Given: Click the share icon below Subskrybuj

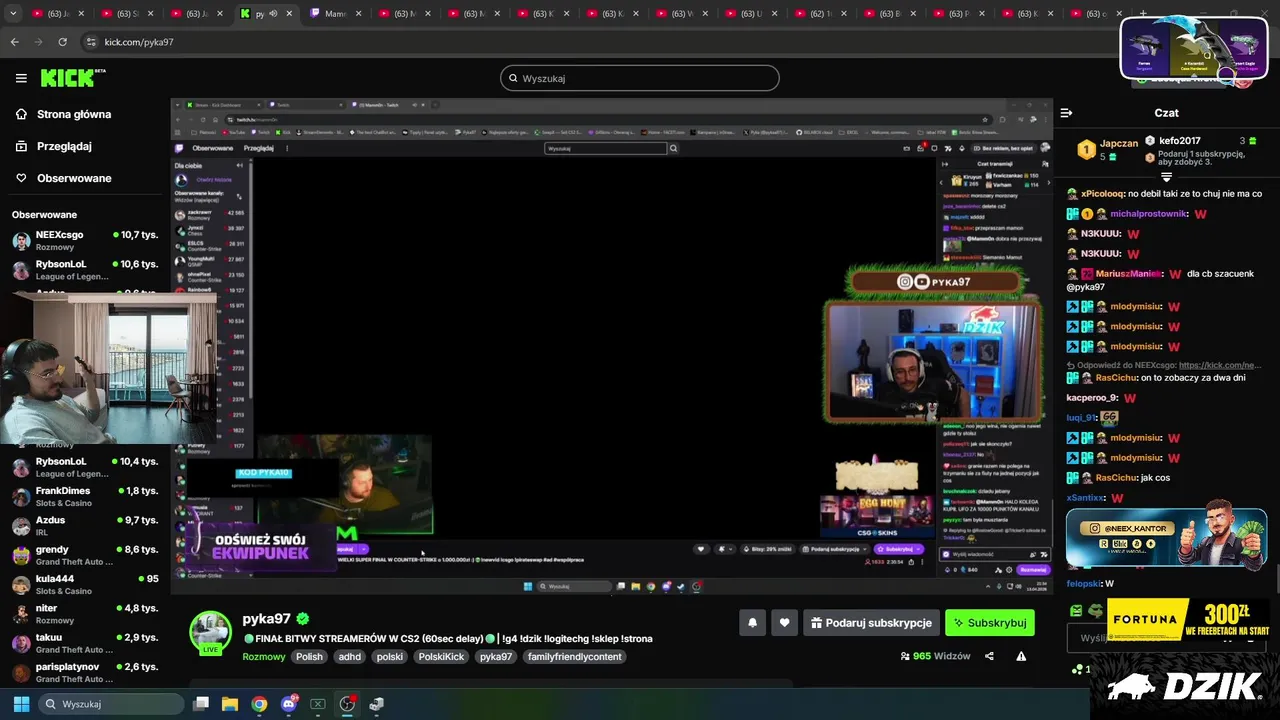Looking at the screenshot, I should click(x=989, y=656).
